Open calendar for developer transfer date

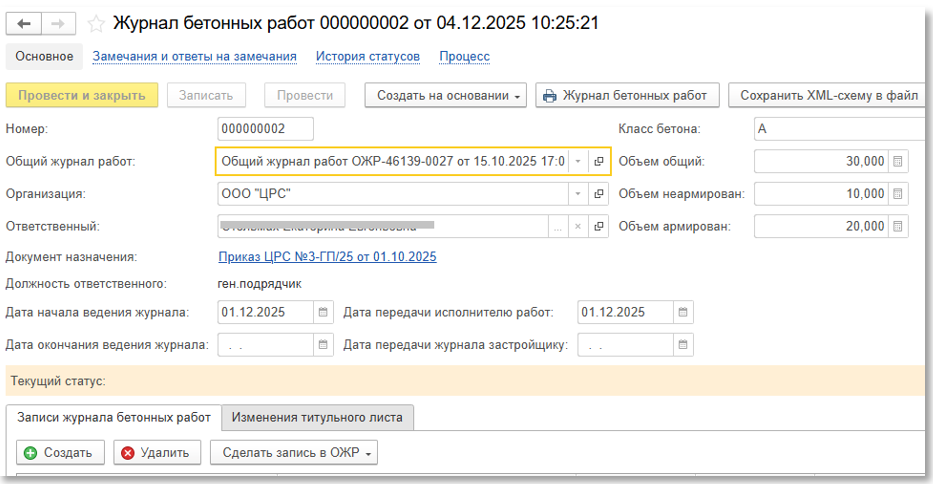[683, 345]
